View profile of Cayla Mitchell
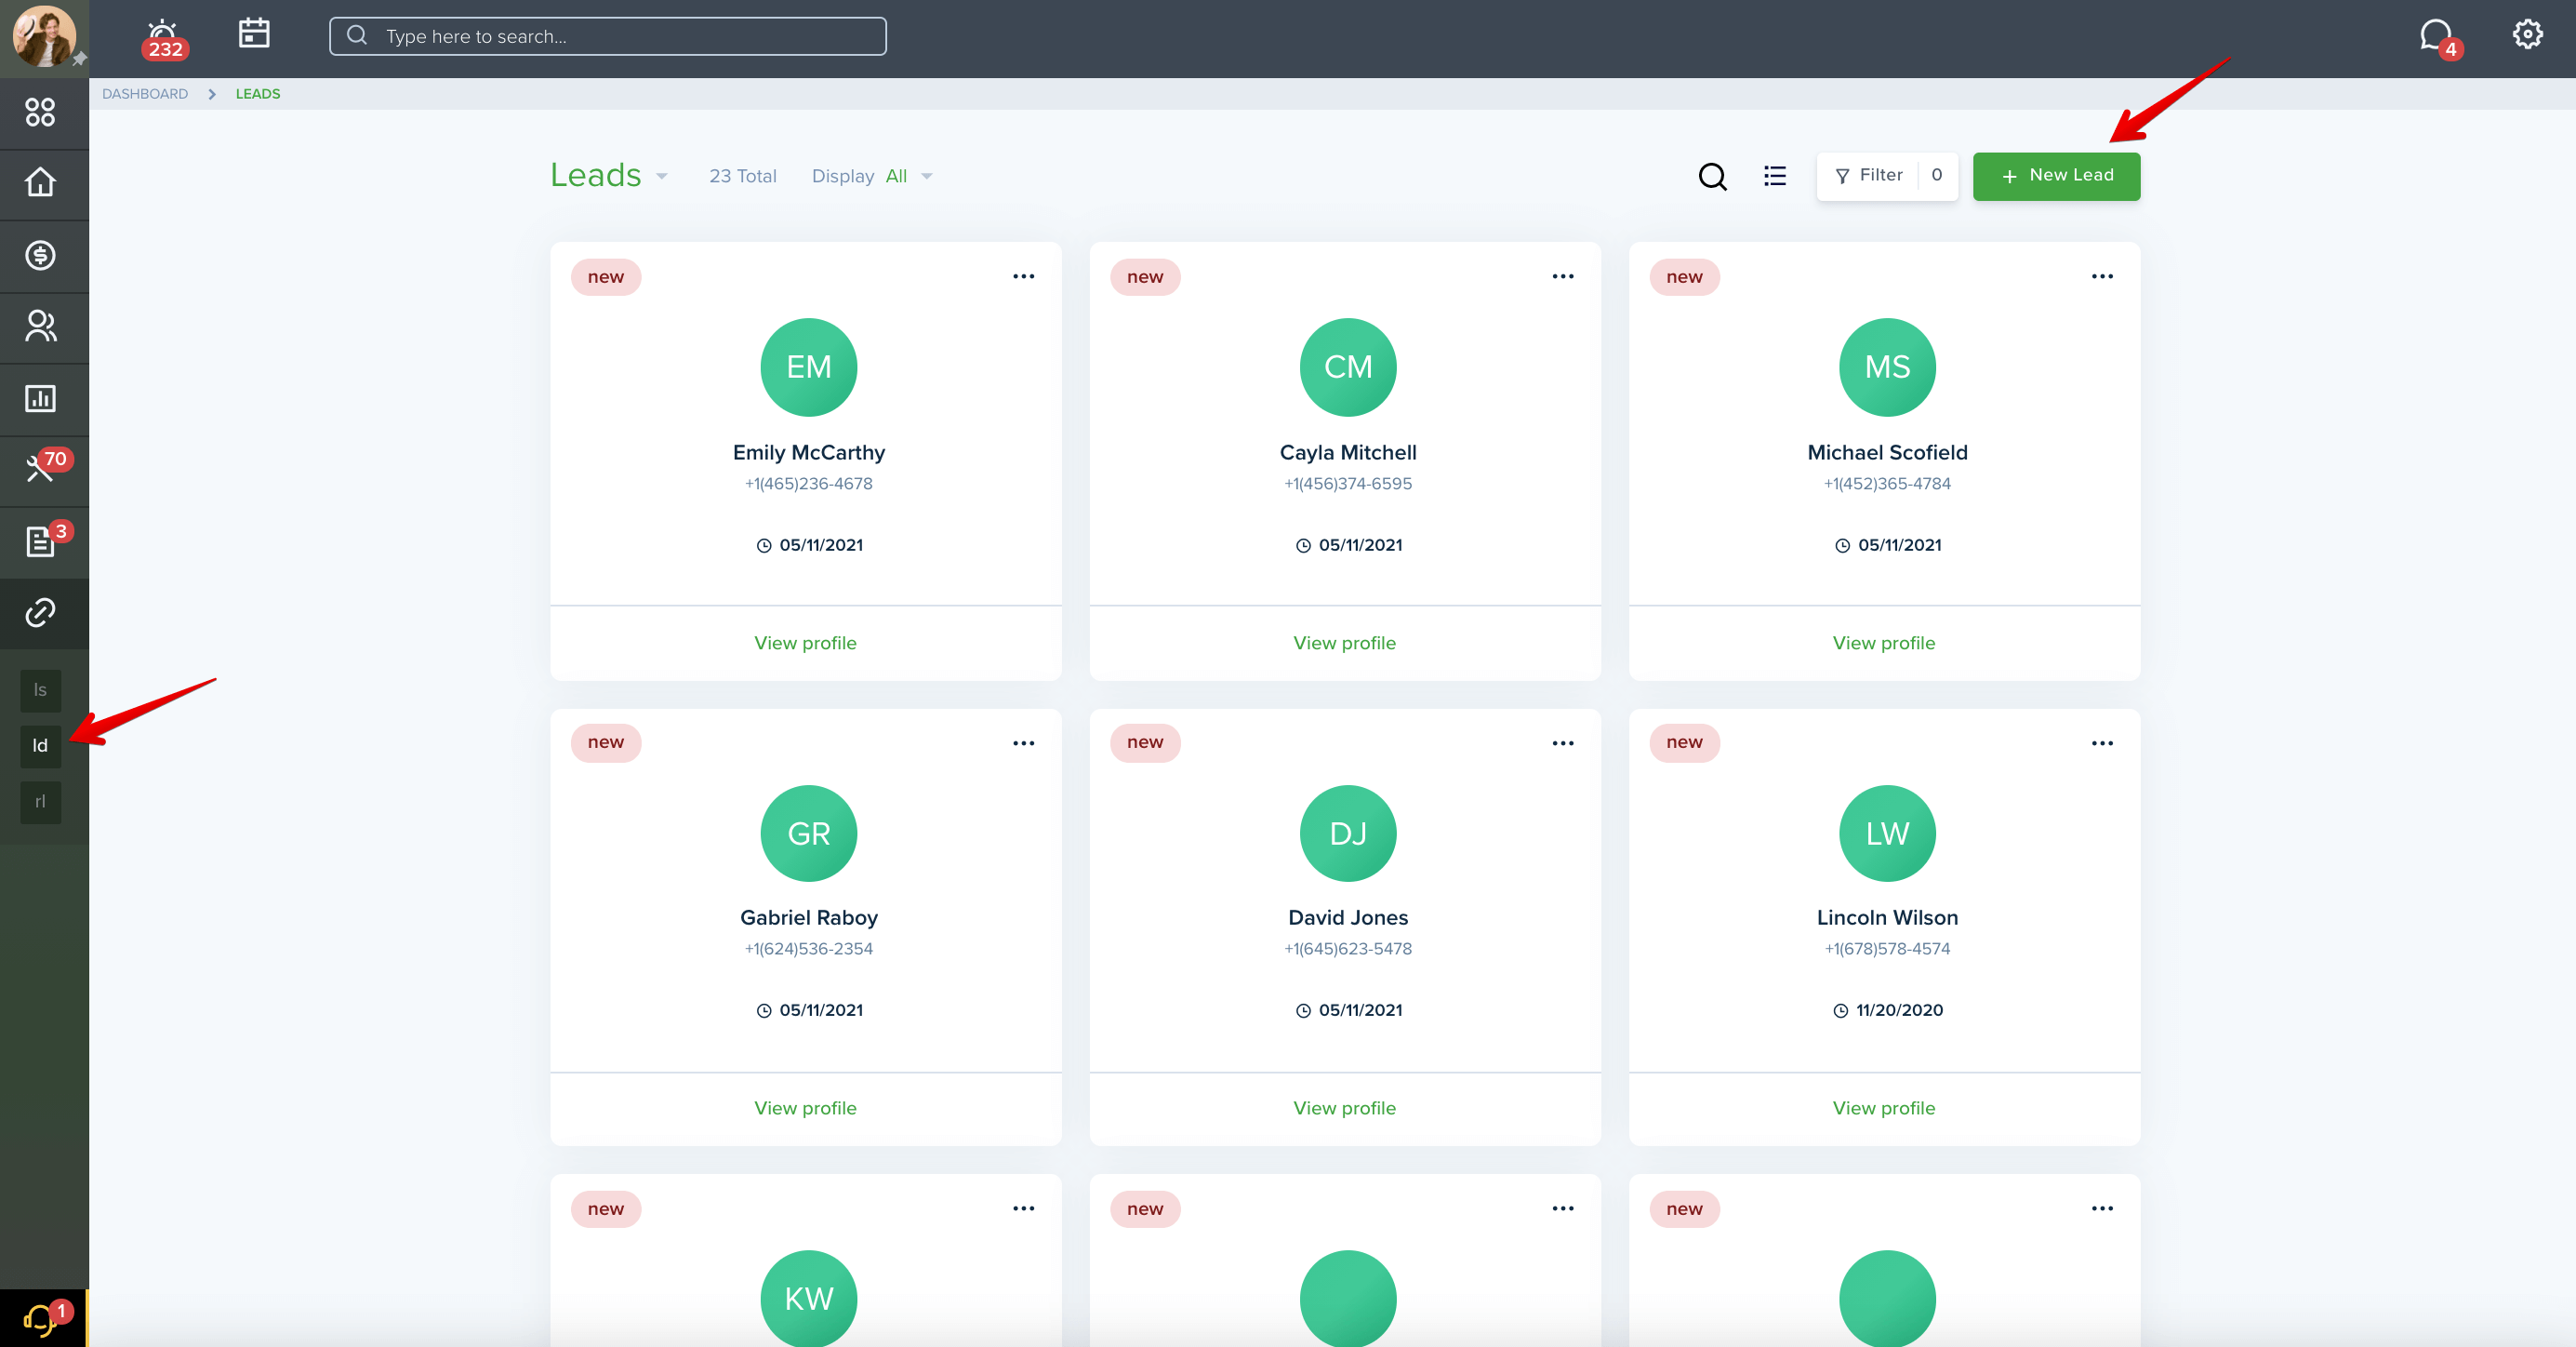This screenshot has width=2576, height=1347. coord(1344,643)
